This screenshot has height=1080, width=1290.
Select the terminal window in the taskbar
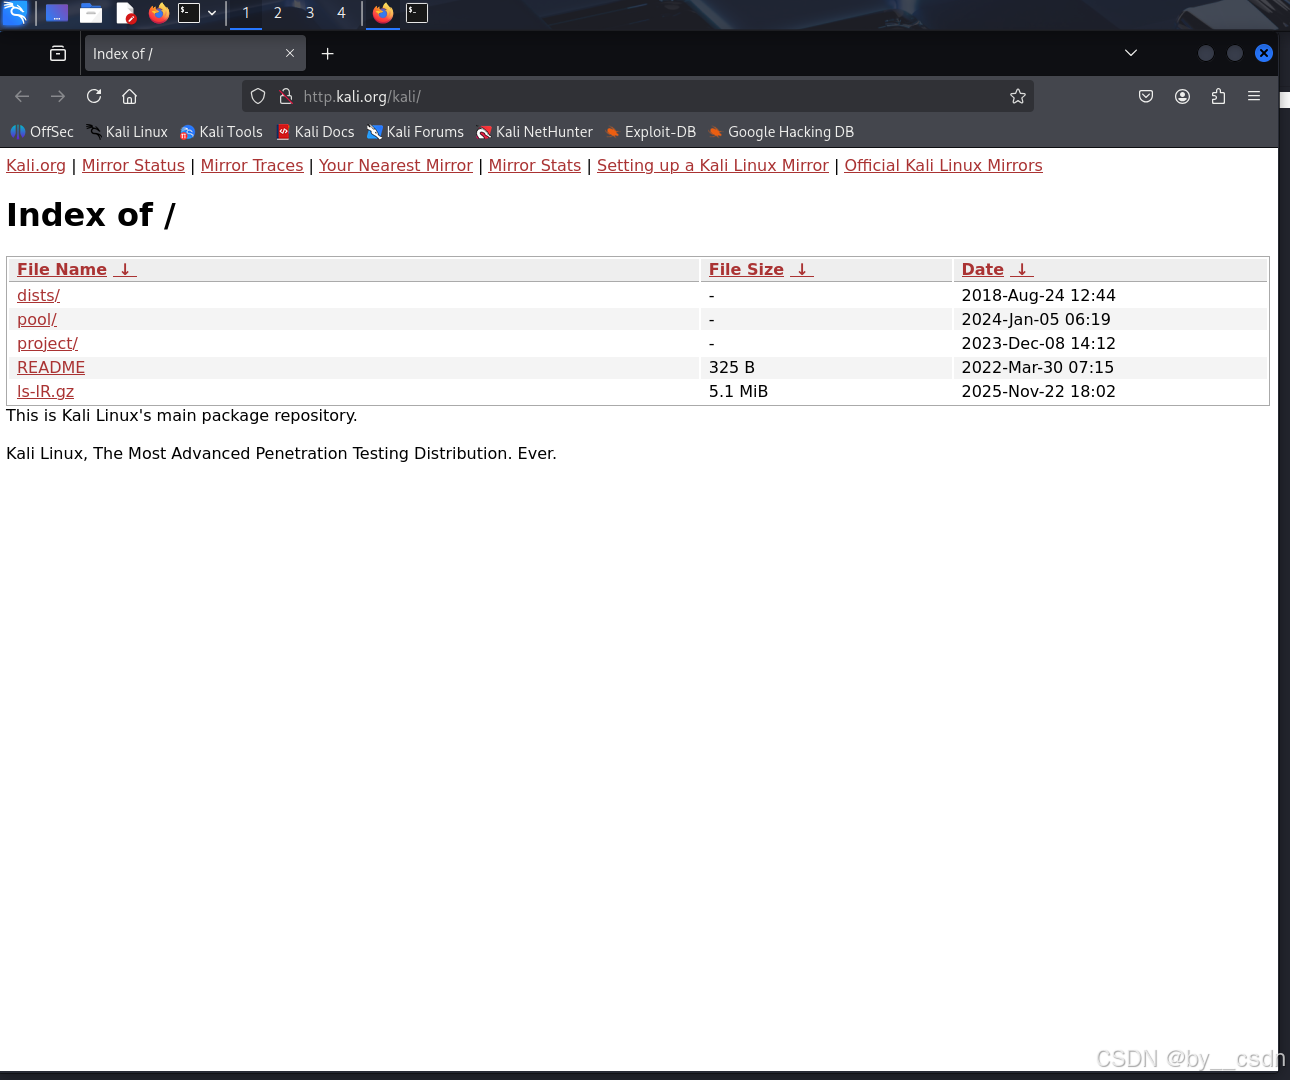click(x=417, y=13)
